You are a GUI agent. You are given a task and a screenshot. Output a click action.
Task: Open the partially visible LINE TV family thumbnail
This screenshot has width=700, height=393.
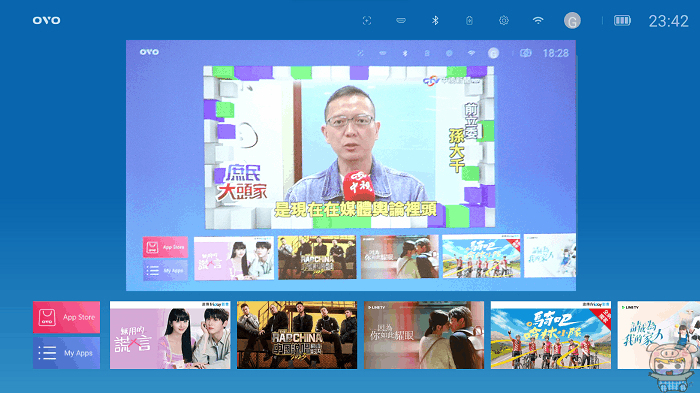[658, 335]
